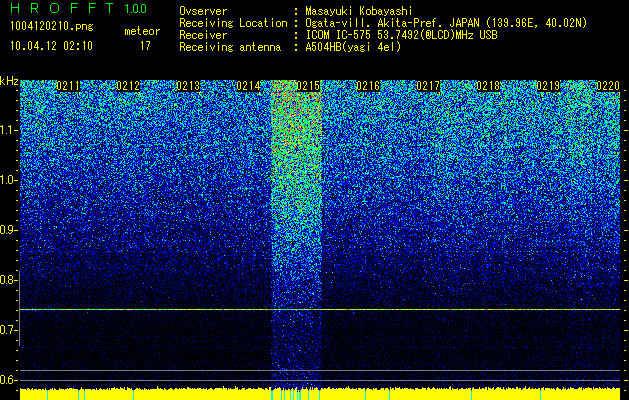Click the horizontal yellow carrier line
629x400 pixels.
click(x=320, y=309)
